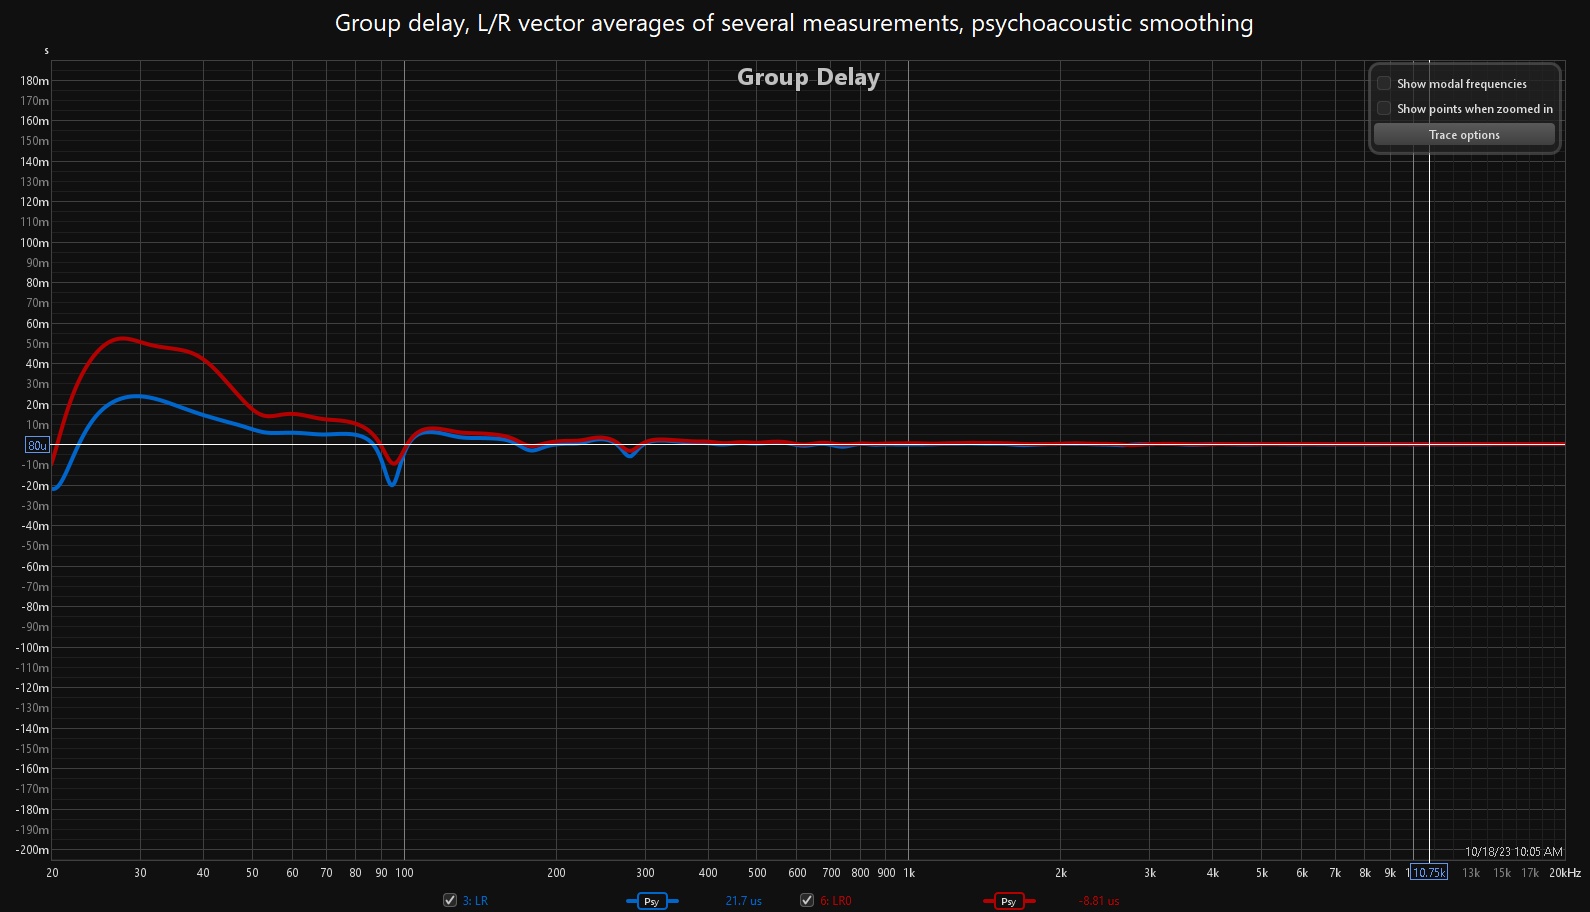The height and width of the screenshot is (912, 1590).
Task: Click the 20kHz axis label
Action: (x=1565, y=873)
